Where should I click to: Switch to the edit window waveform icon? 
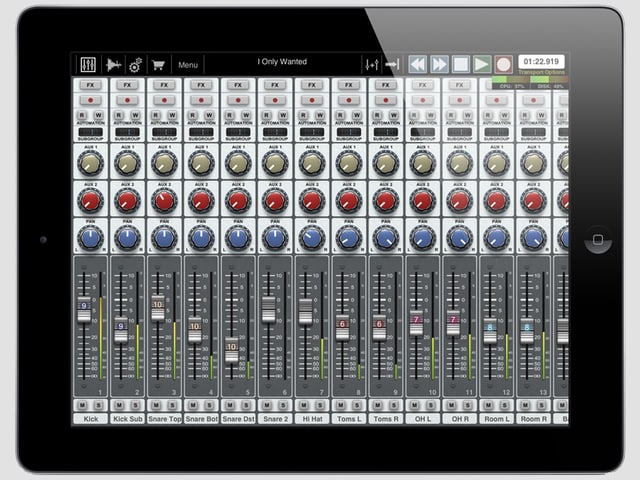click(x=114, y=64)
